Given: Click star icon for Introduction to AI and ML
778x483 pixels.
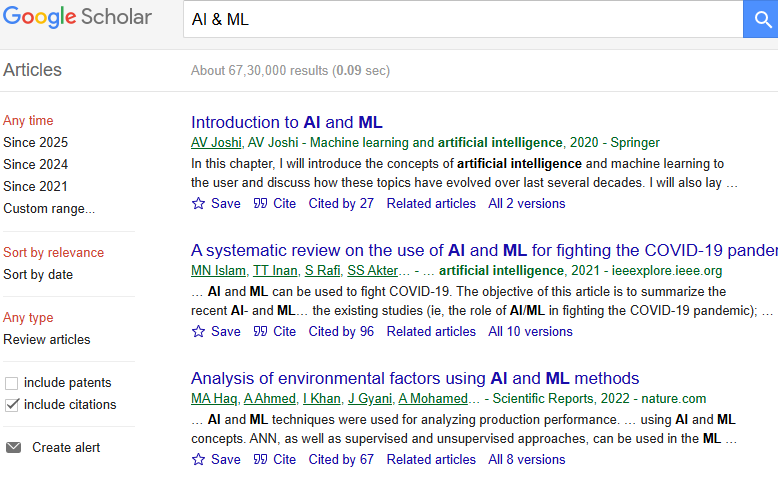Looking at the screenshot, I should point(198,203).
